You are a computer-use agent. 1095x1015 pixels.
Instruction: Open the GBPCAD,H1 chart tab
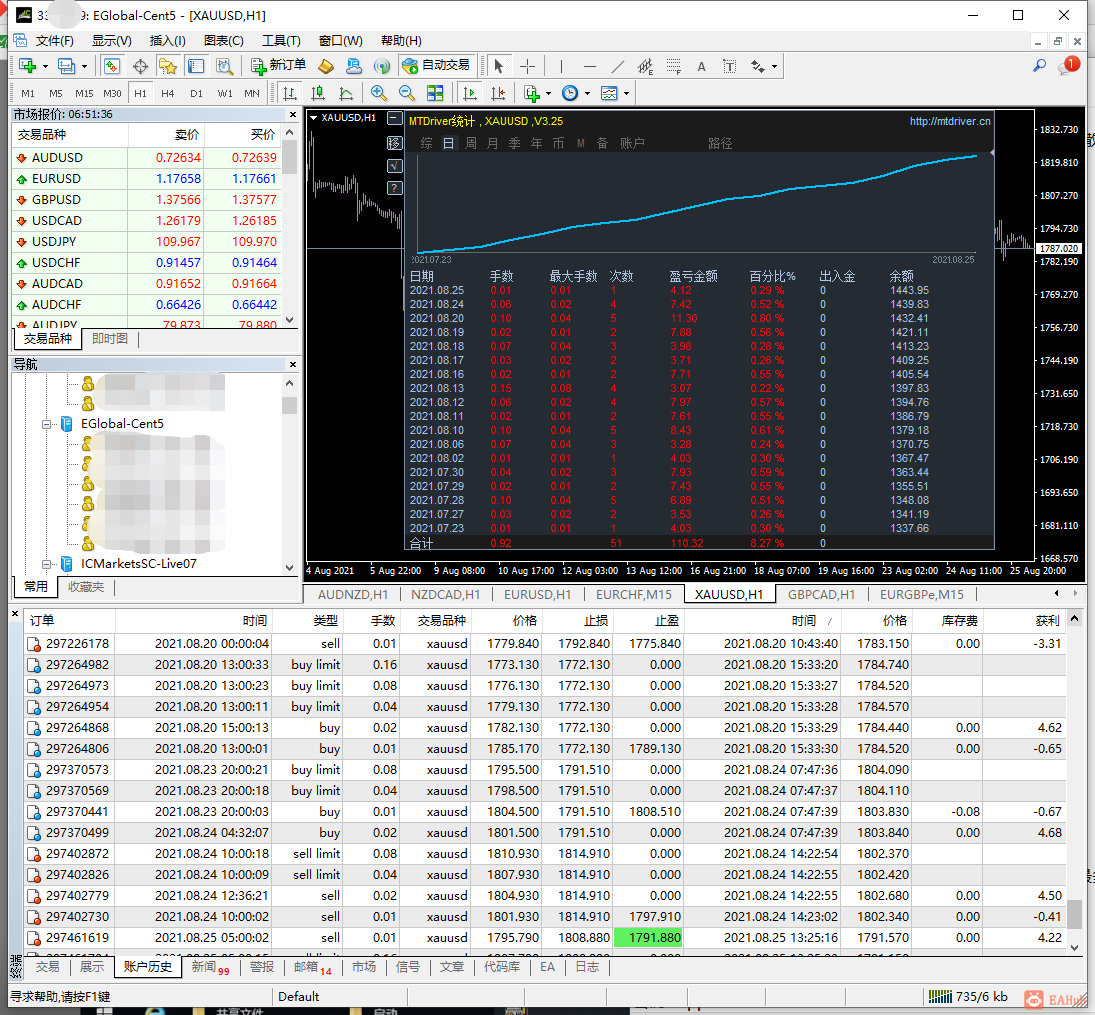pos(821,594)
